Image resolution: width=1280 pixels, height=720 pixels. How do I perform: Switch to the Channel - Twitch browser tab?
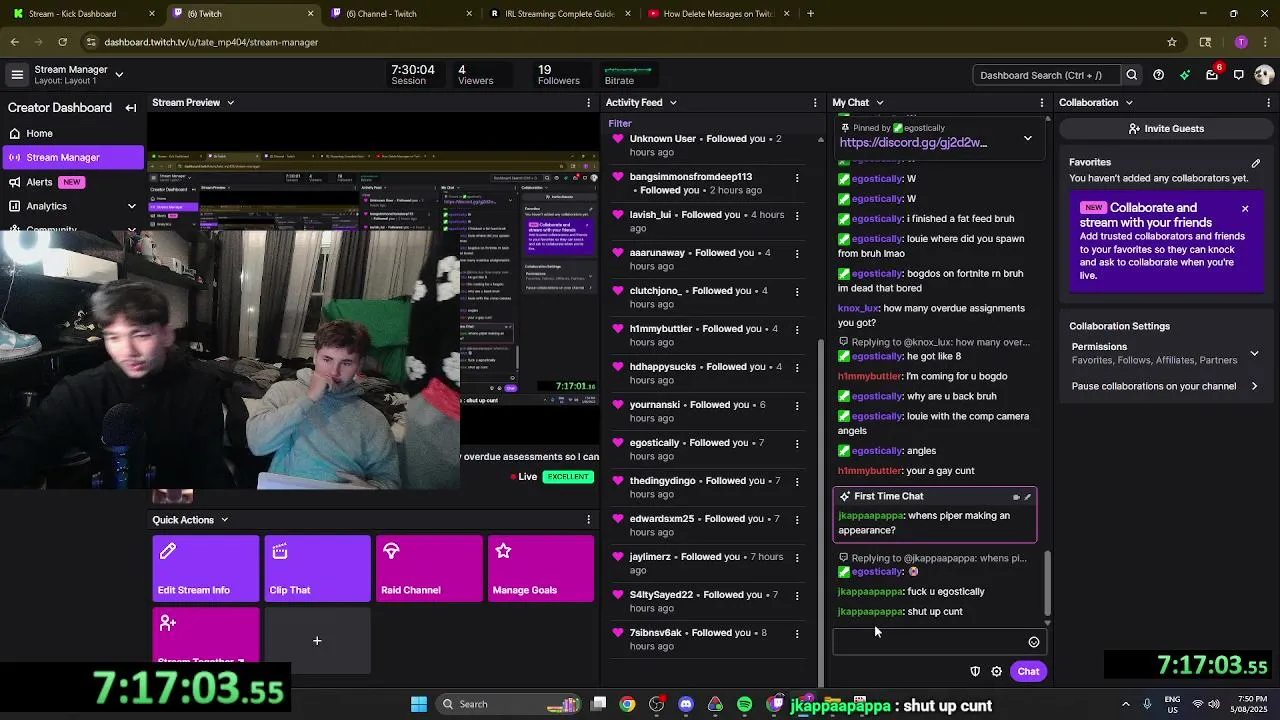click(x=398, y=14)
